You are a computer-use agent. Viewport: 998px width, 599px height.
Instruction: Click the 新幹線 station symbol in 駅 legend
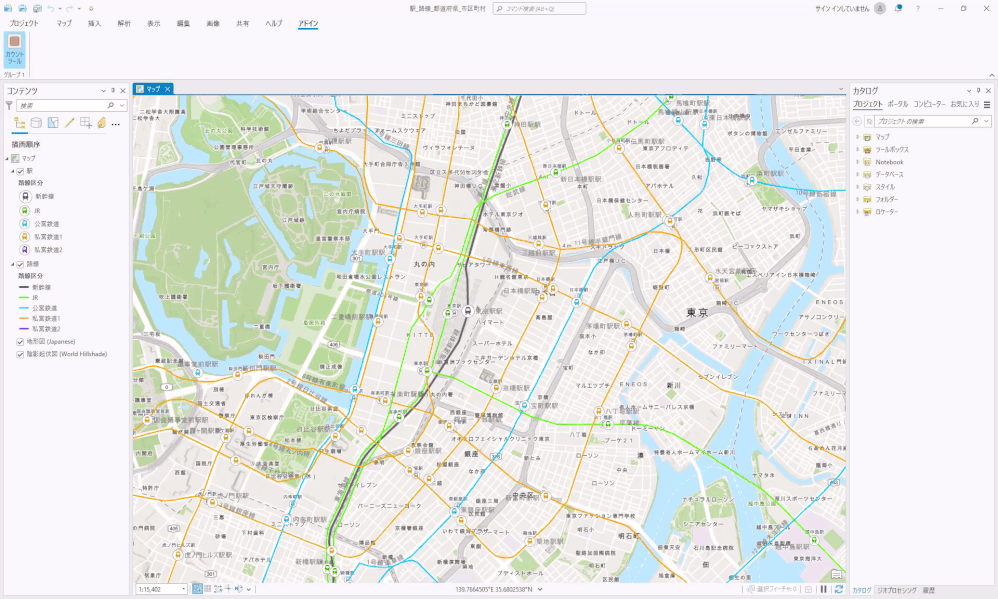(x=25, y=197)
